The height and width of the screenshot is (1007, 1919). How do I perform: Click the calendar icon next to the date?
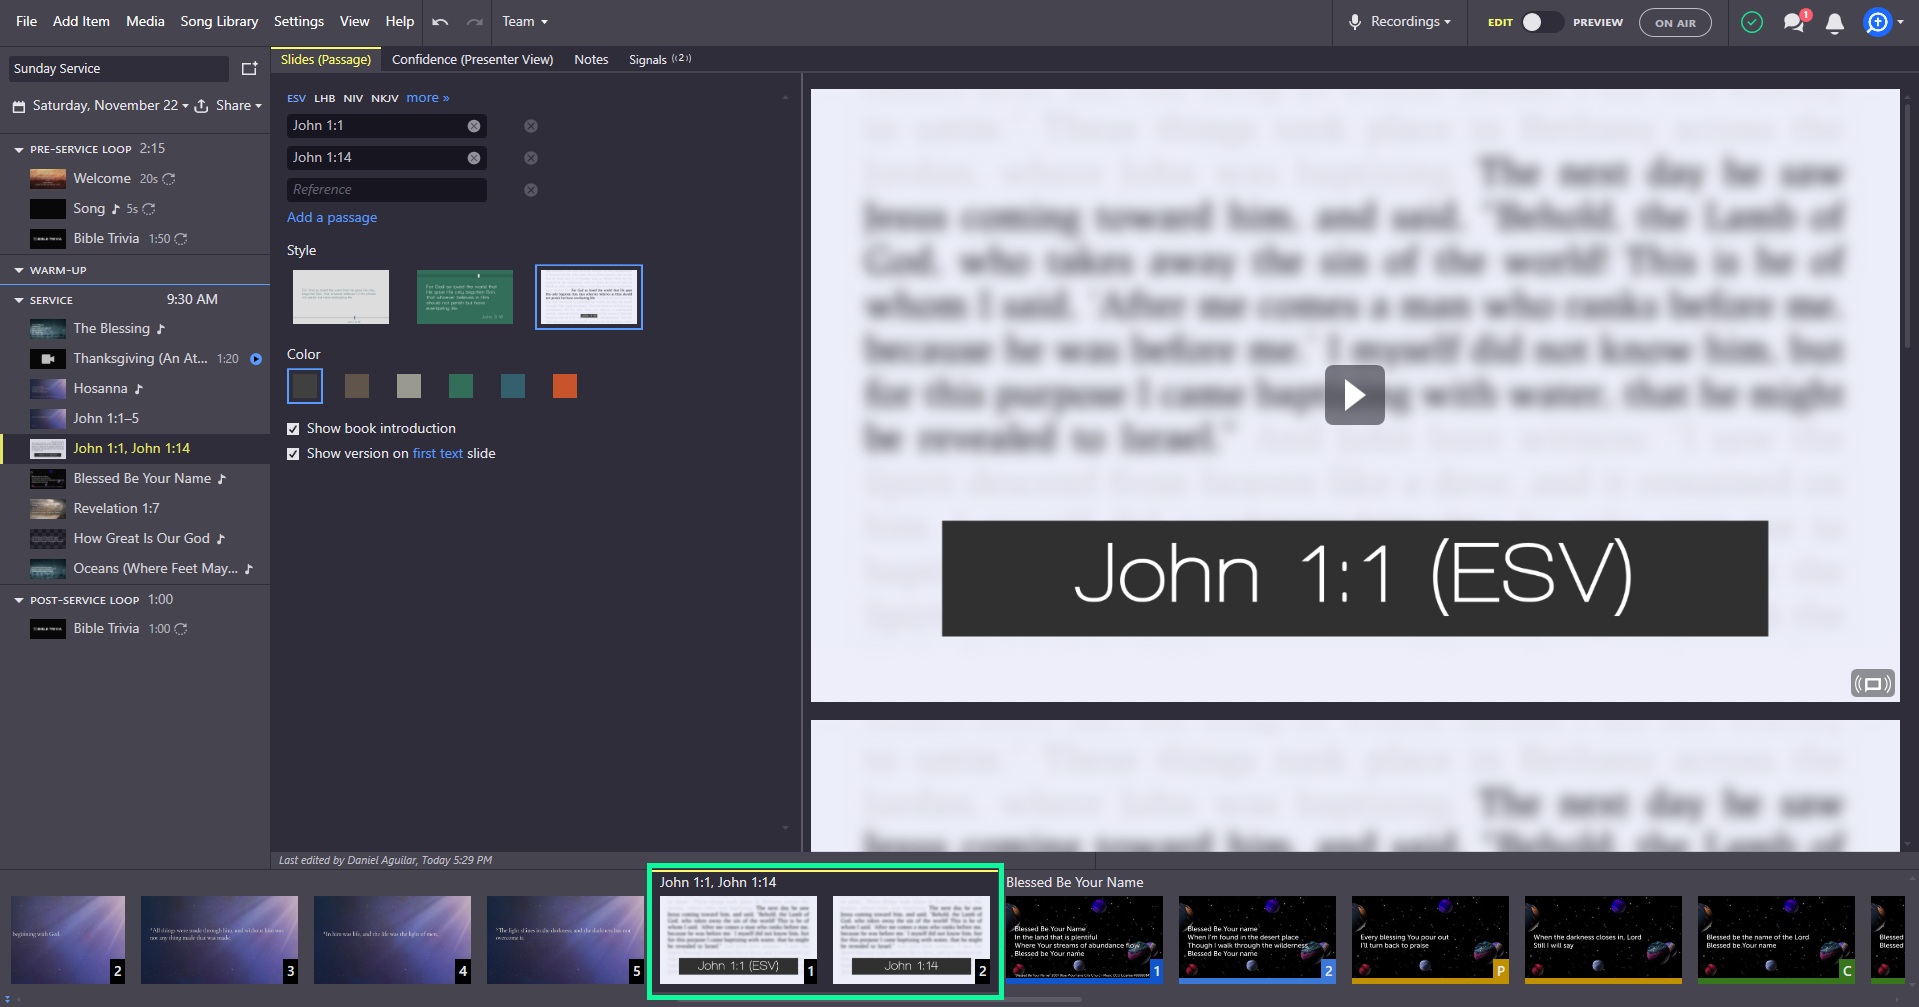(18, 106)
